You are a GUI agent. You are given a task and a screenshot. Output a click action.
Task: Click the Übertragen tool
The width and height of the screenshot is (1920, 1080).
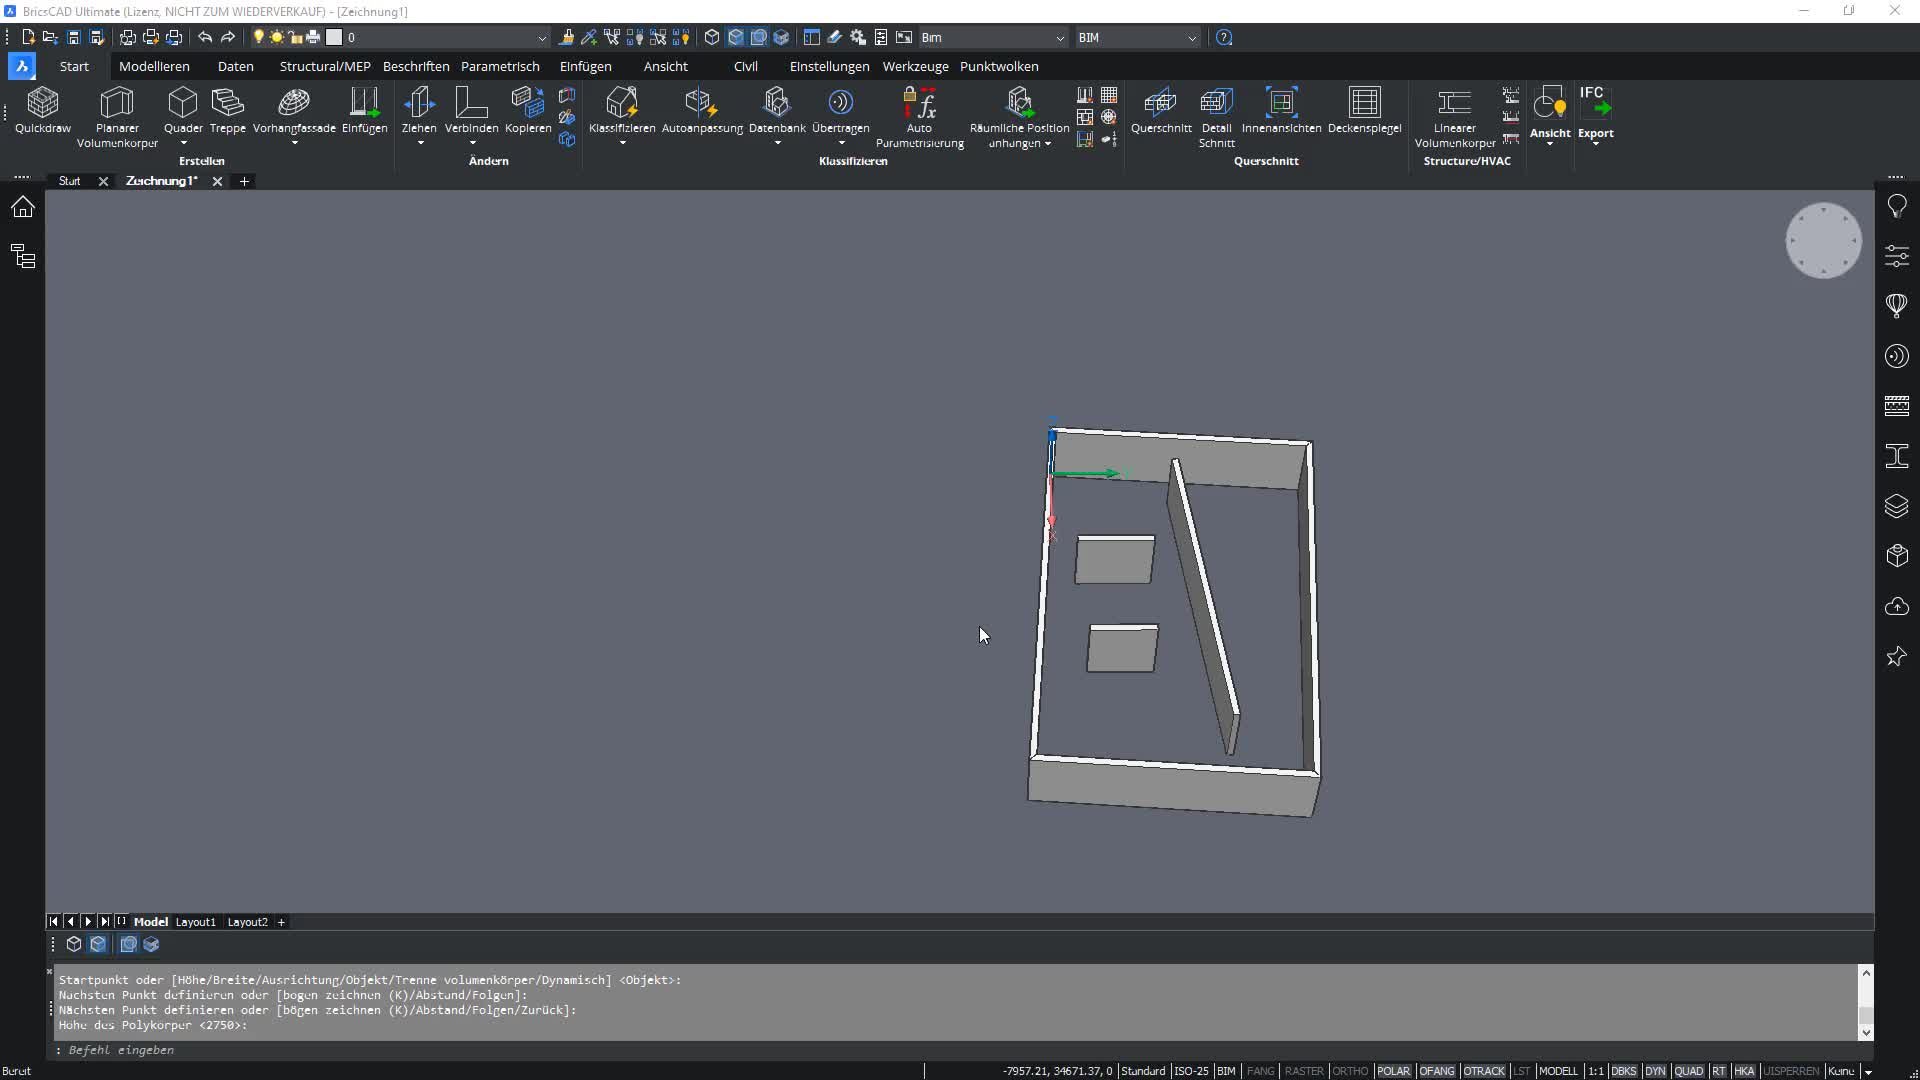point(841,110)
